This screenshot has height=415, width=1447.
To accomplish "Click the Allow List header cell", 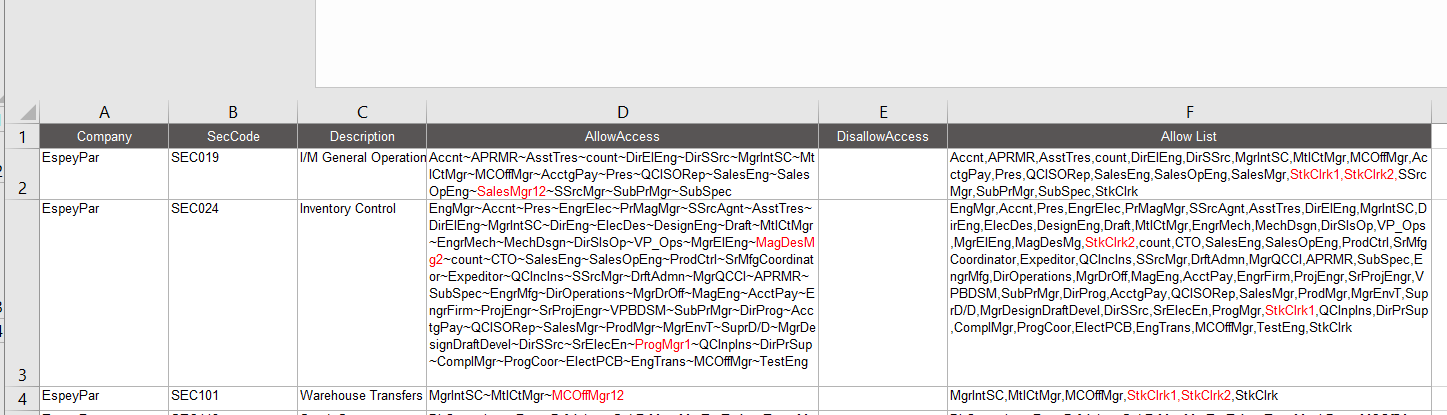I will pos(1189,137).
